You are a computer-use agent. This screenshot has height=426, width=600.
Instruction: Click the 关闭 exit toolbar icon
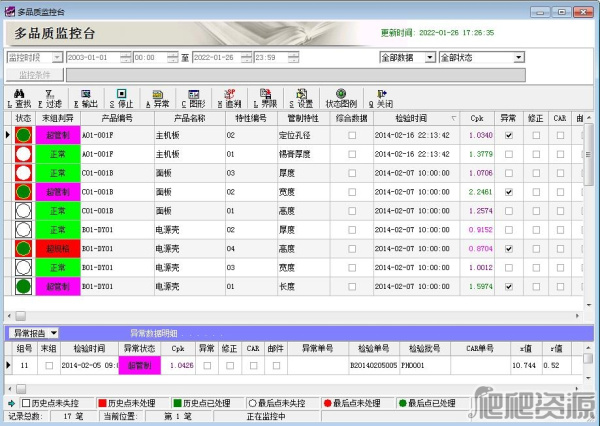coord(382,94)
